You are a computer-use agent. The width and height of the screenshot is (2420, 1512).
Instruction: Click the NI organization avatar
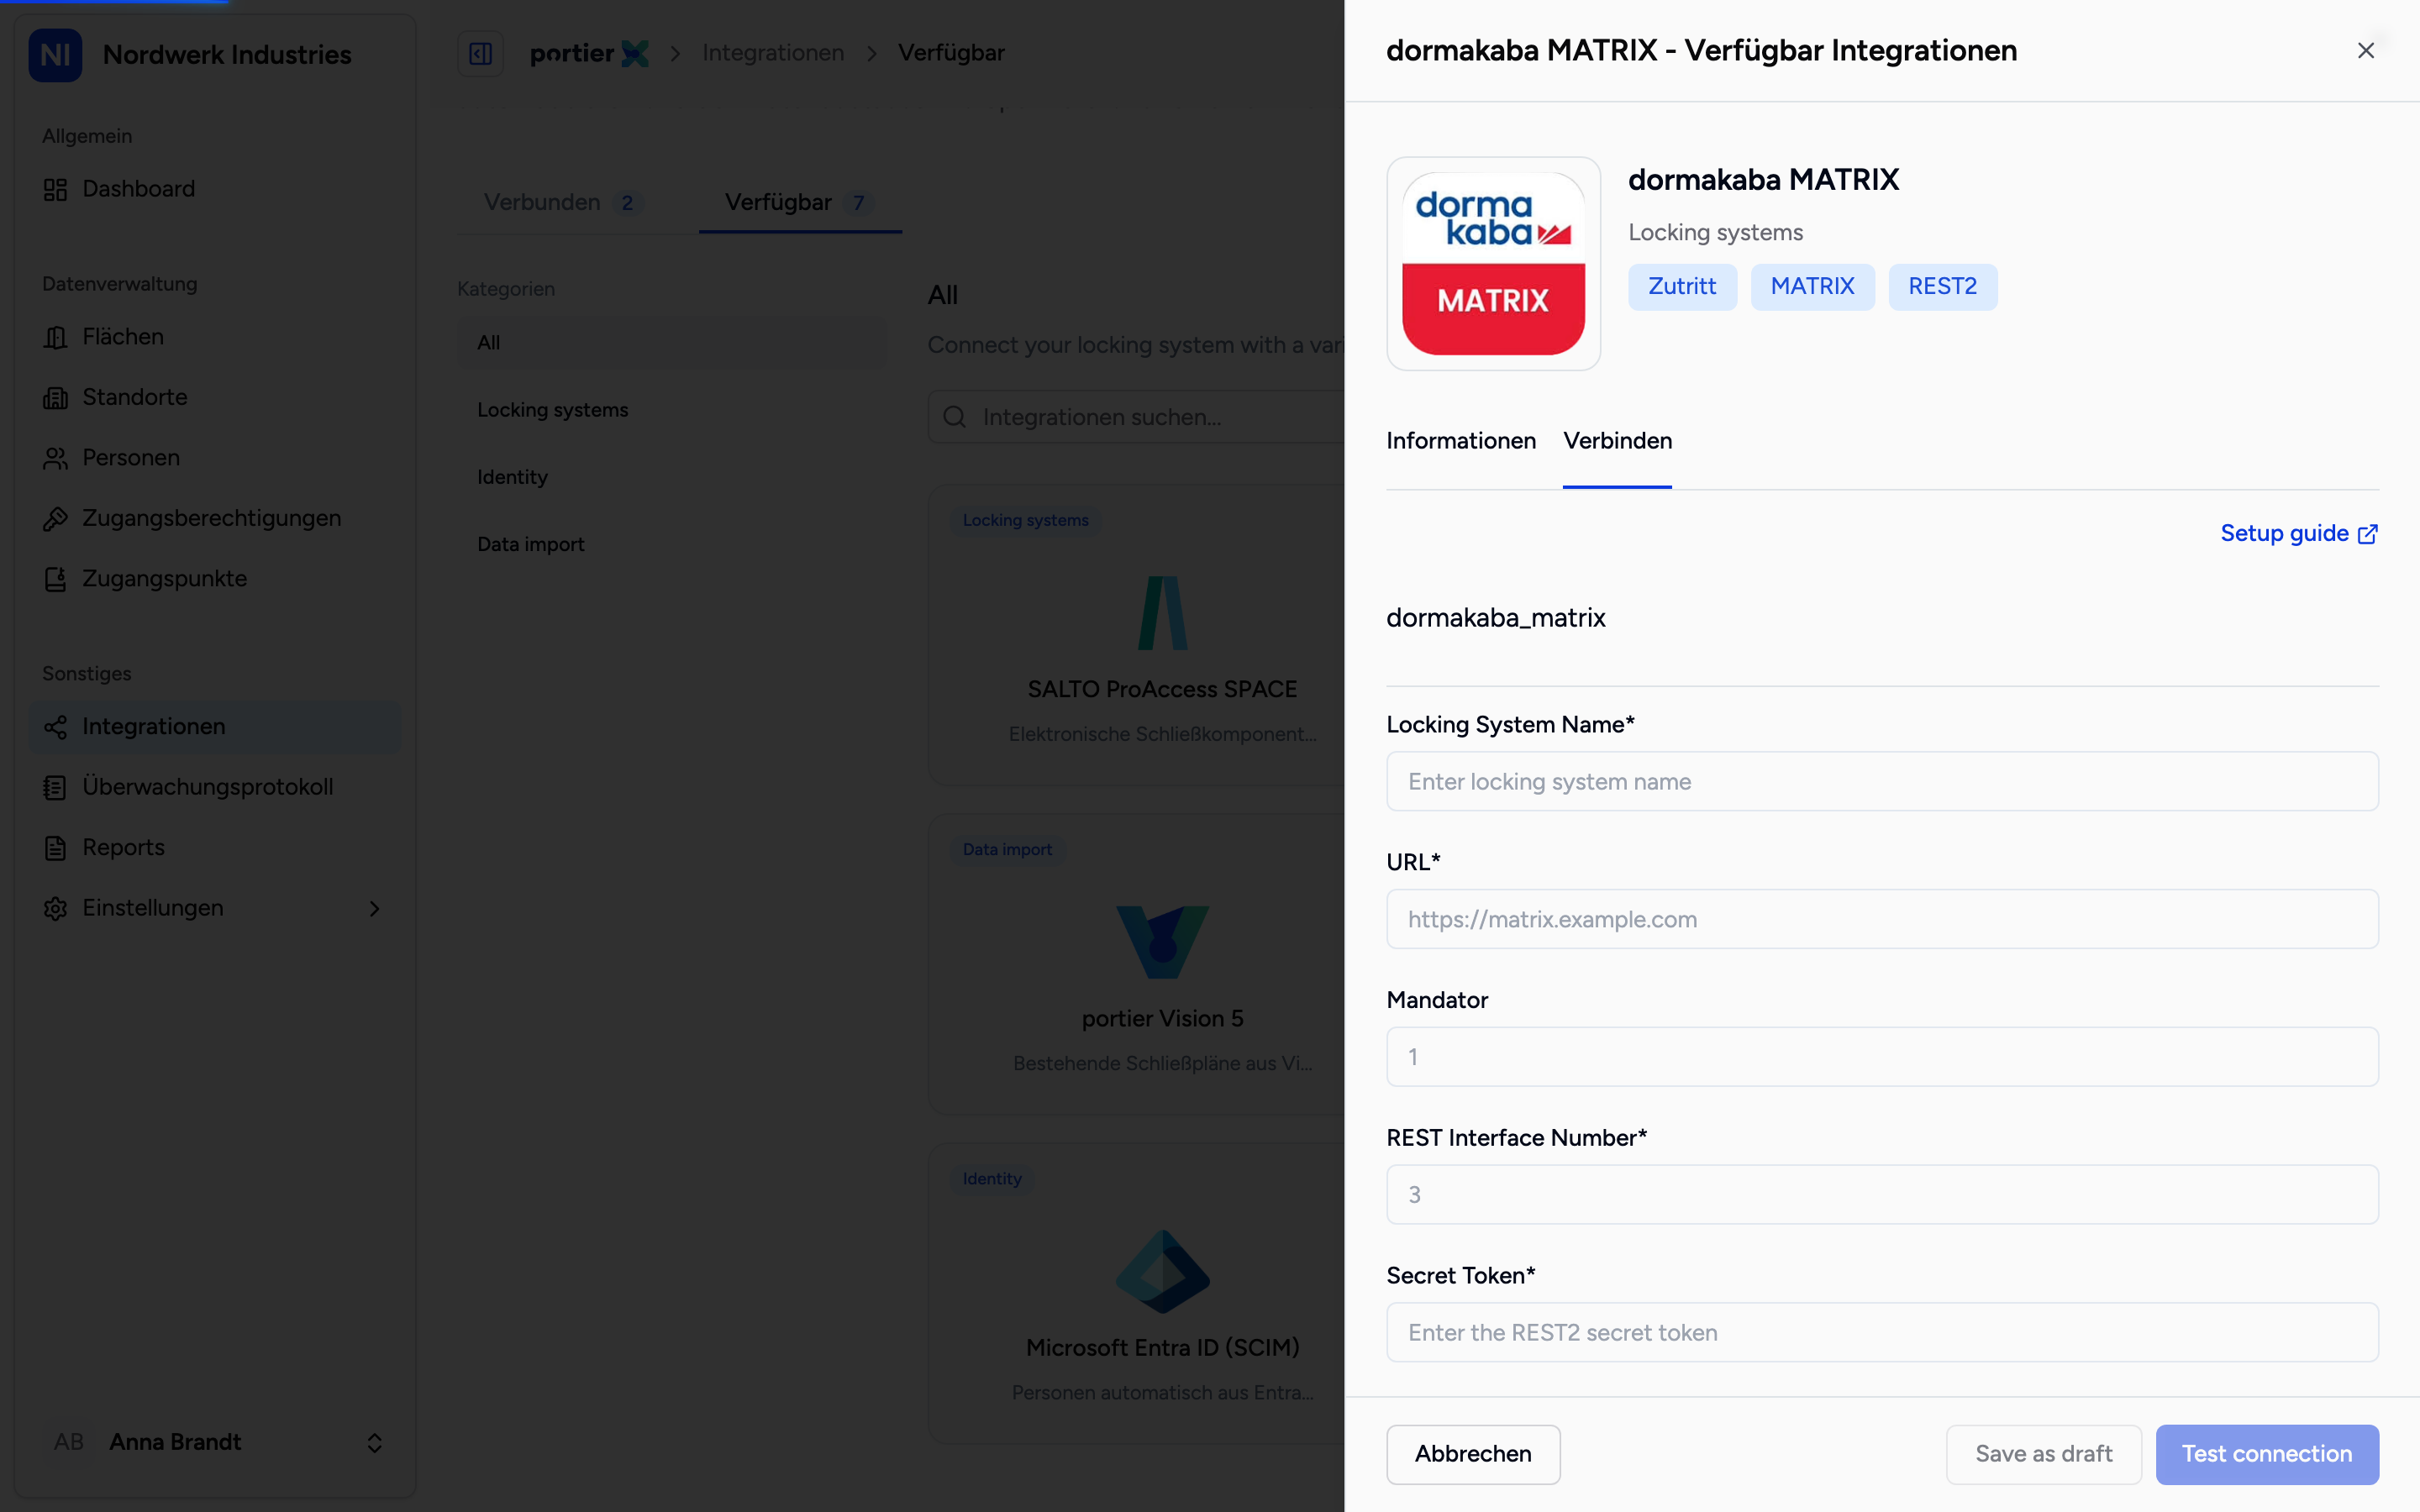(x=55, y=55)
